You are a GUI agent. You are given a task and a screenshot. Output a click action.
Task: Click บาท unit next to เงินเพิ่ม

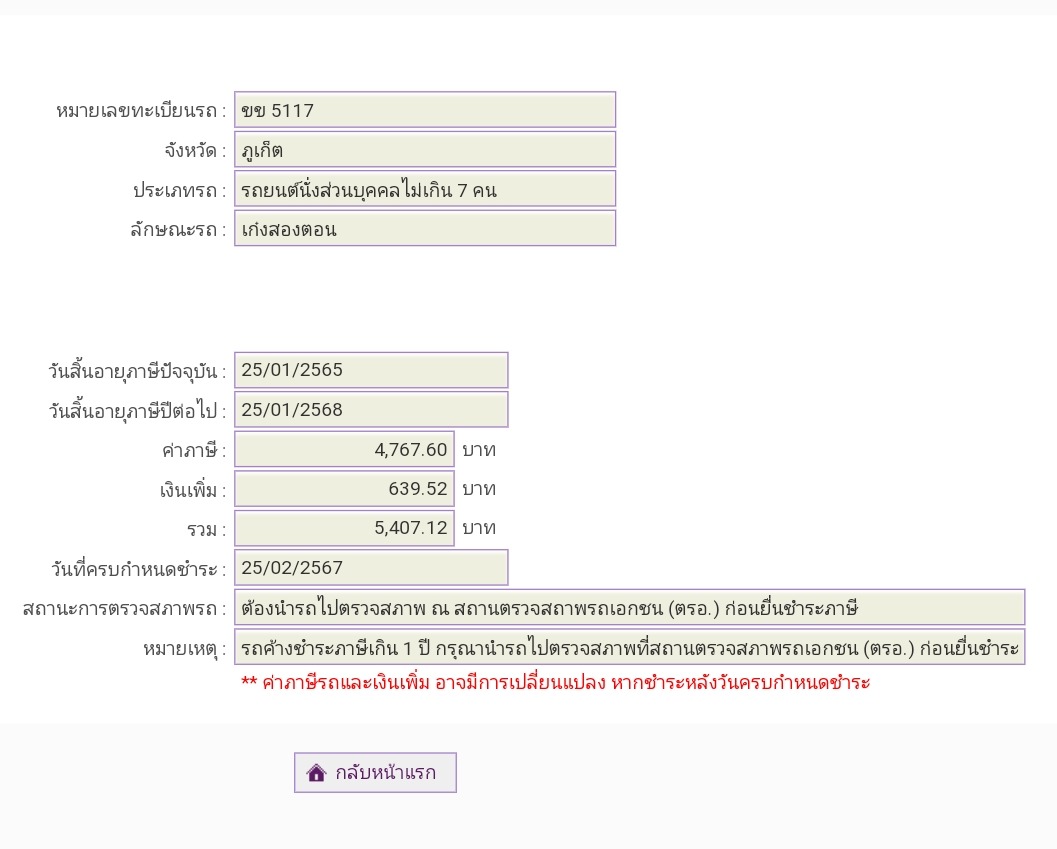pyautogui.click(x=479, y=489)
